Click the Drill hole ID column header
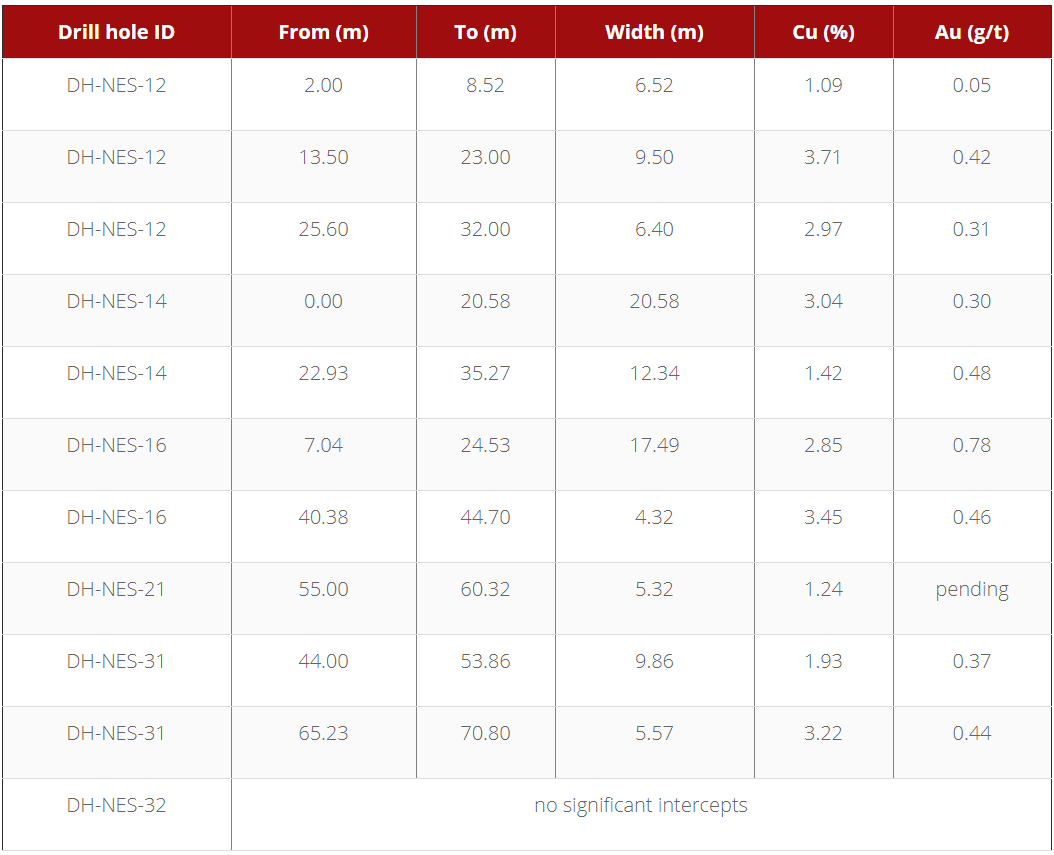The width and height of the screenshot is (1054, 855). [x=116, y=32]
